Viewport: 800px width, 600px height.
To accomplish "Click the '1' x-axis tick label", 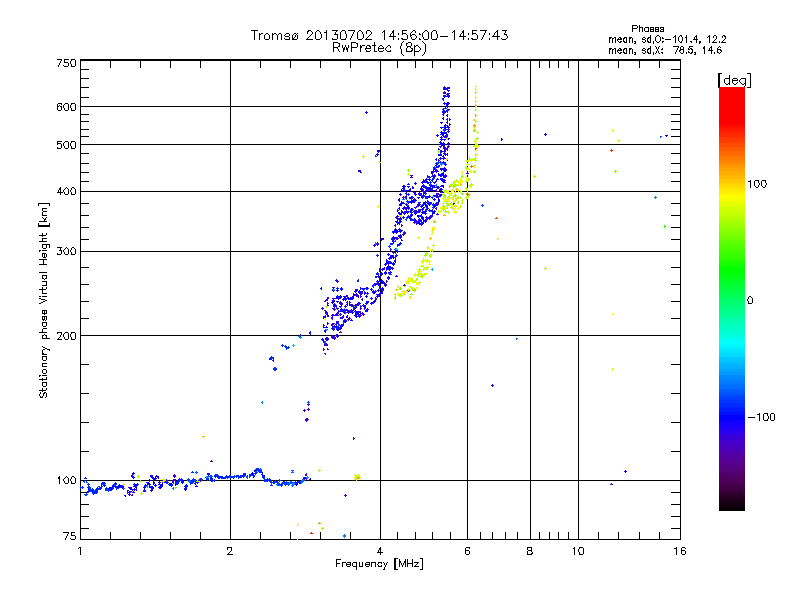I will (80, 551).
